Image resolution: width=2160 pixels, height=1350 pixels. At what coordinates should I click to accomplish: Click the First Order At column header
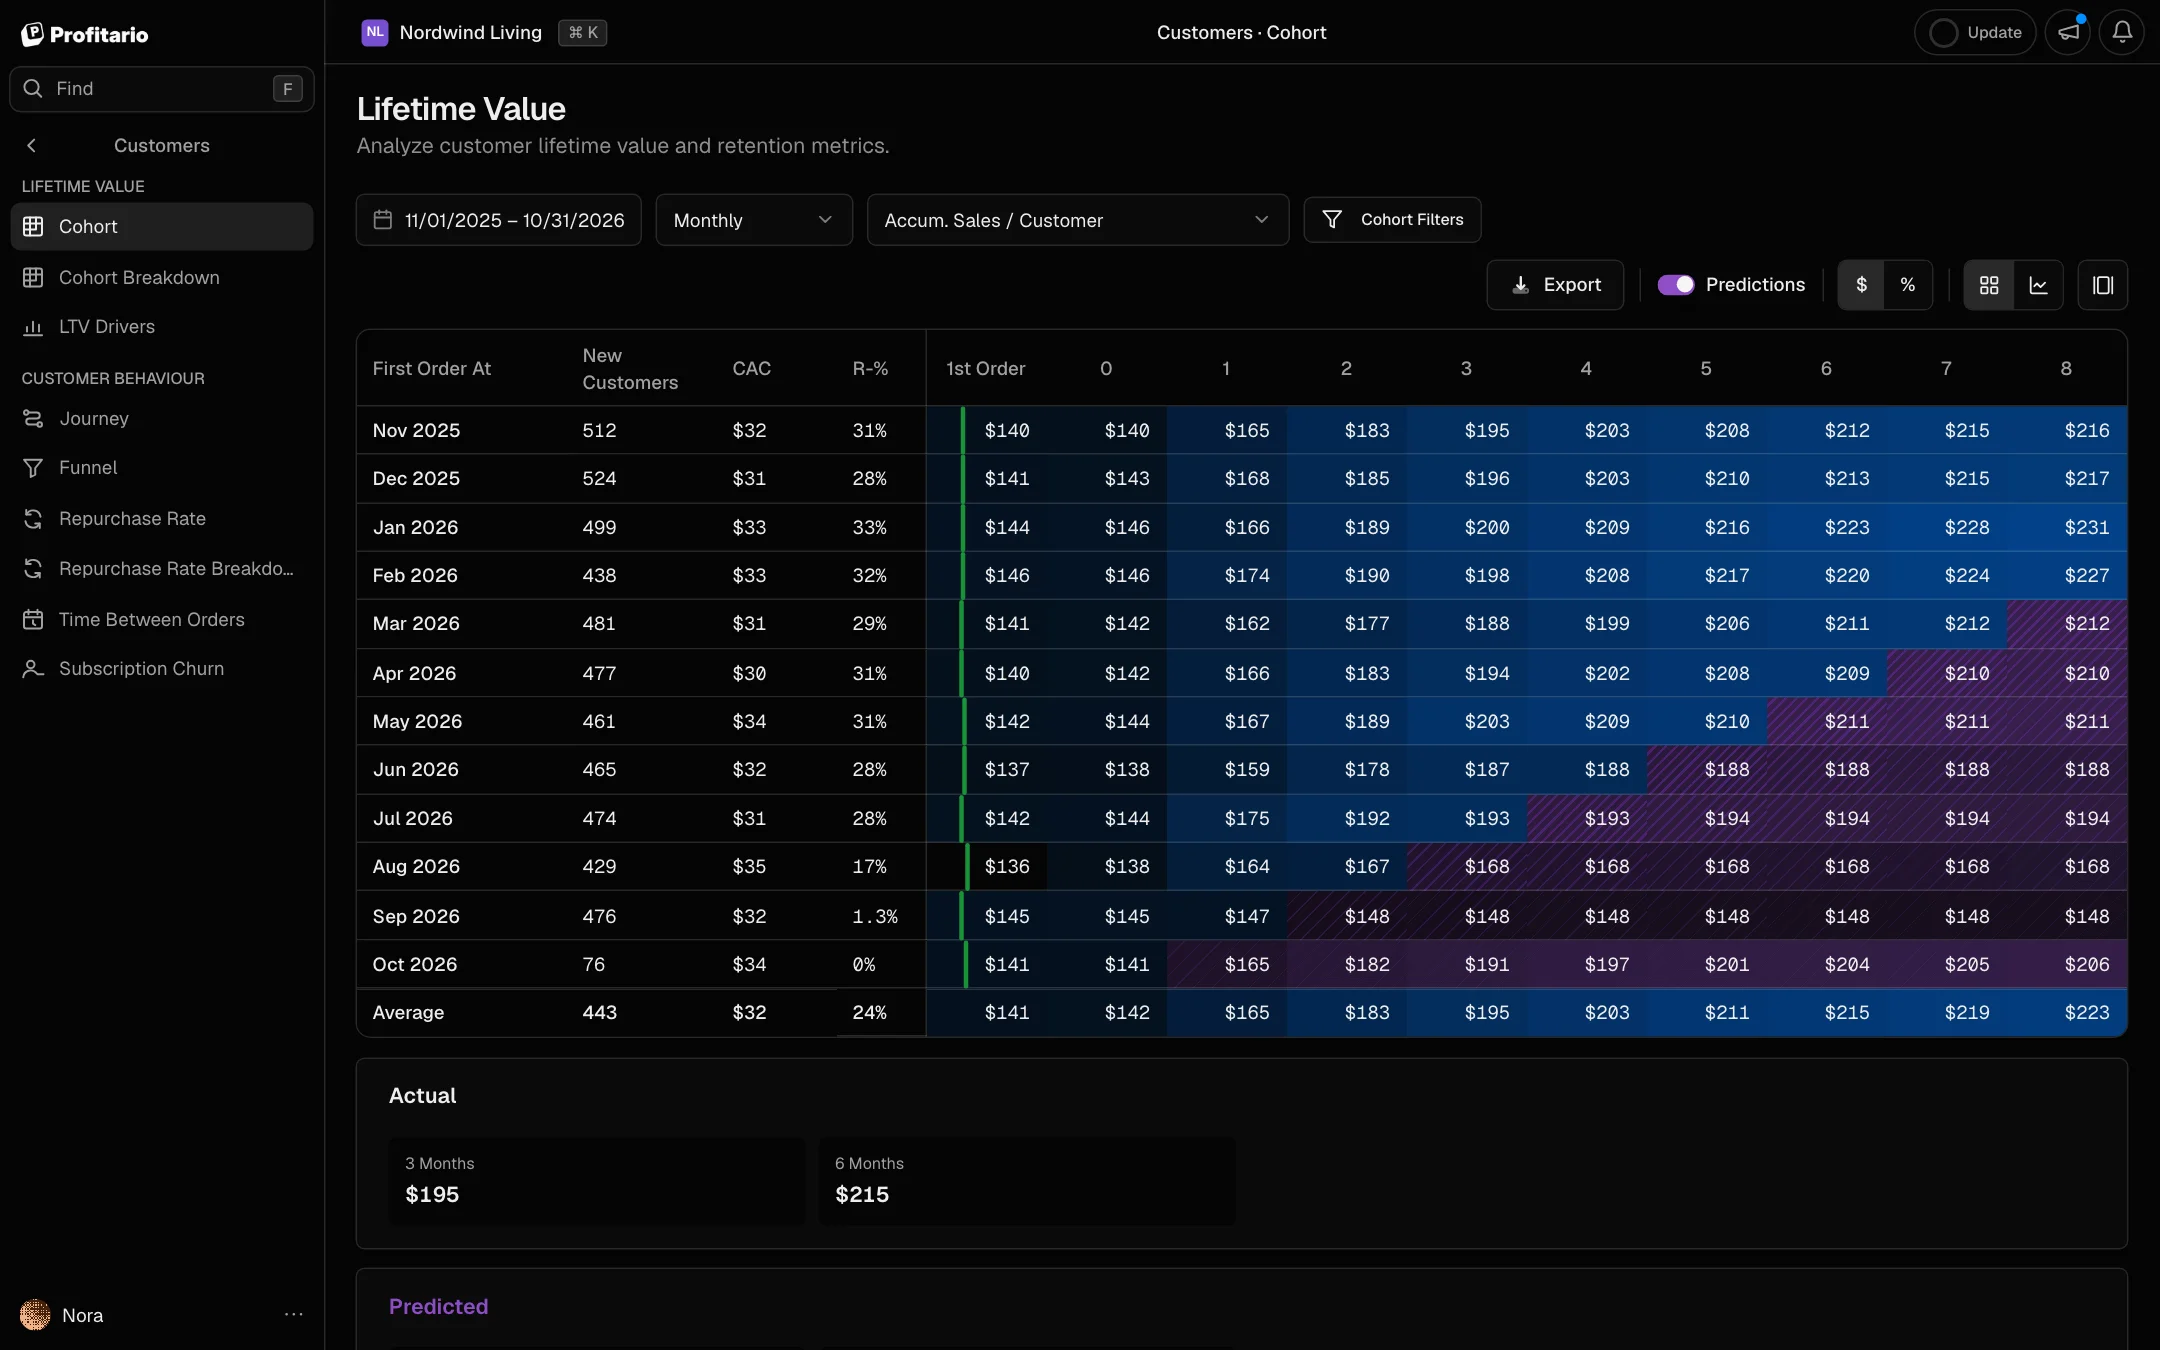point(432,369)
